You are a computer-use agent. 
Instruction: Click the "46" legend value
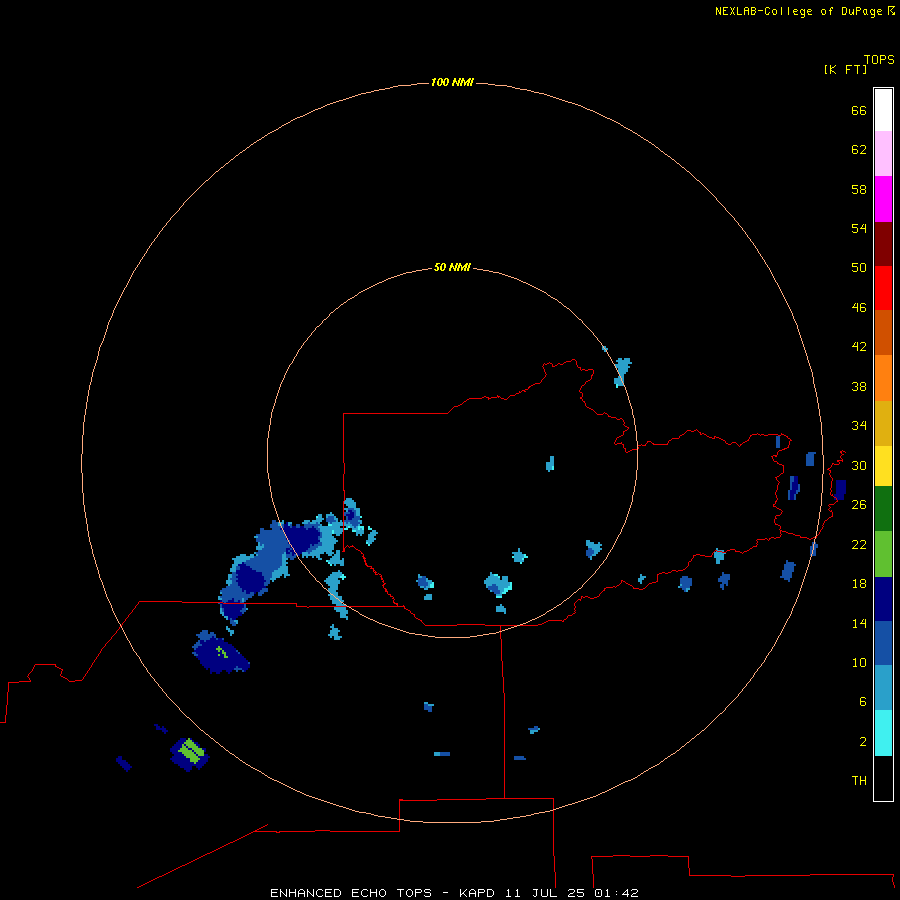pos(859,308)
